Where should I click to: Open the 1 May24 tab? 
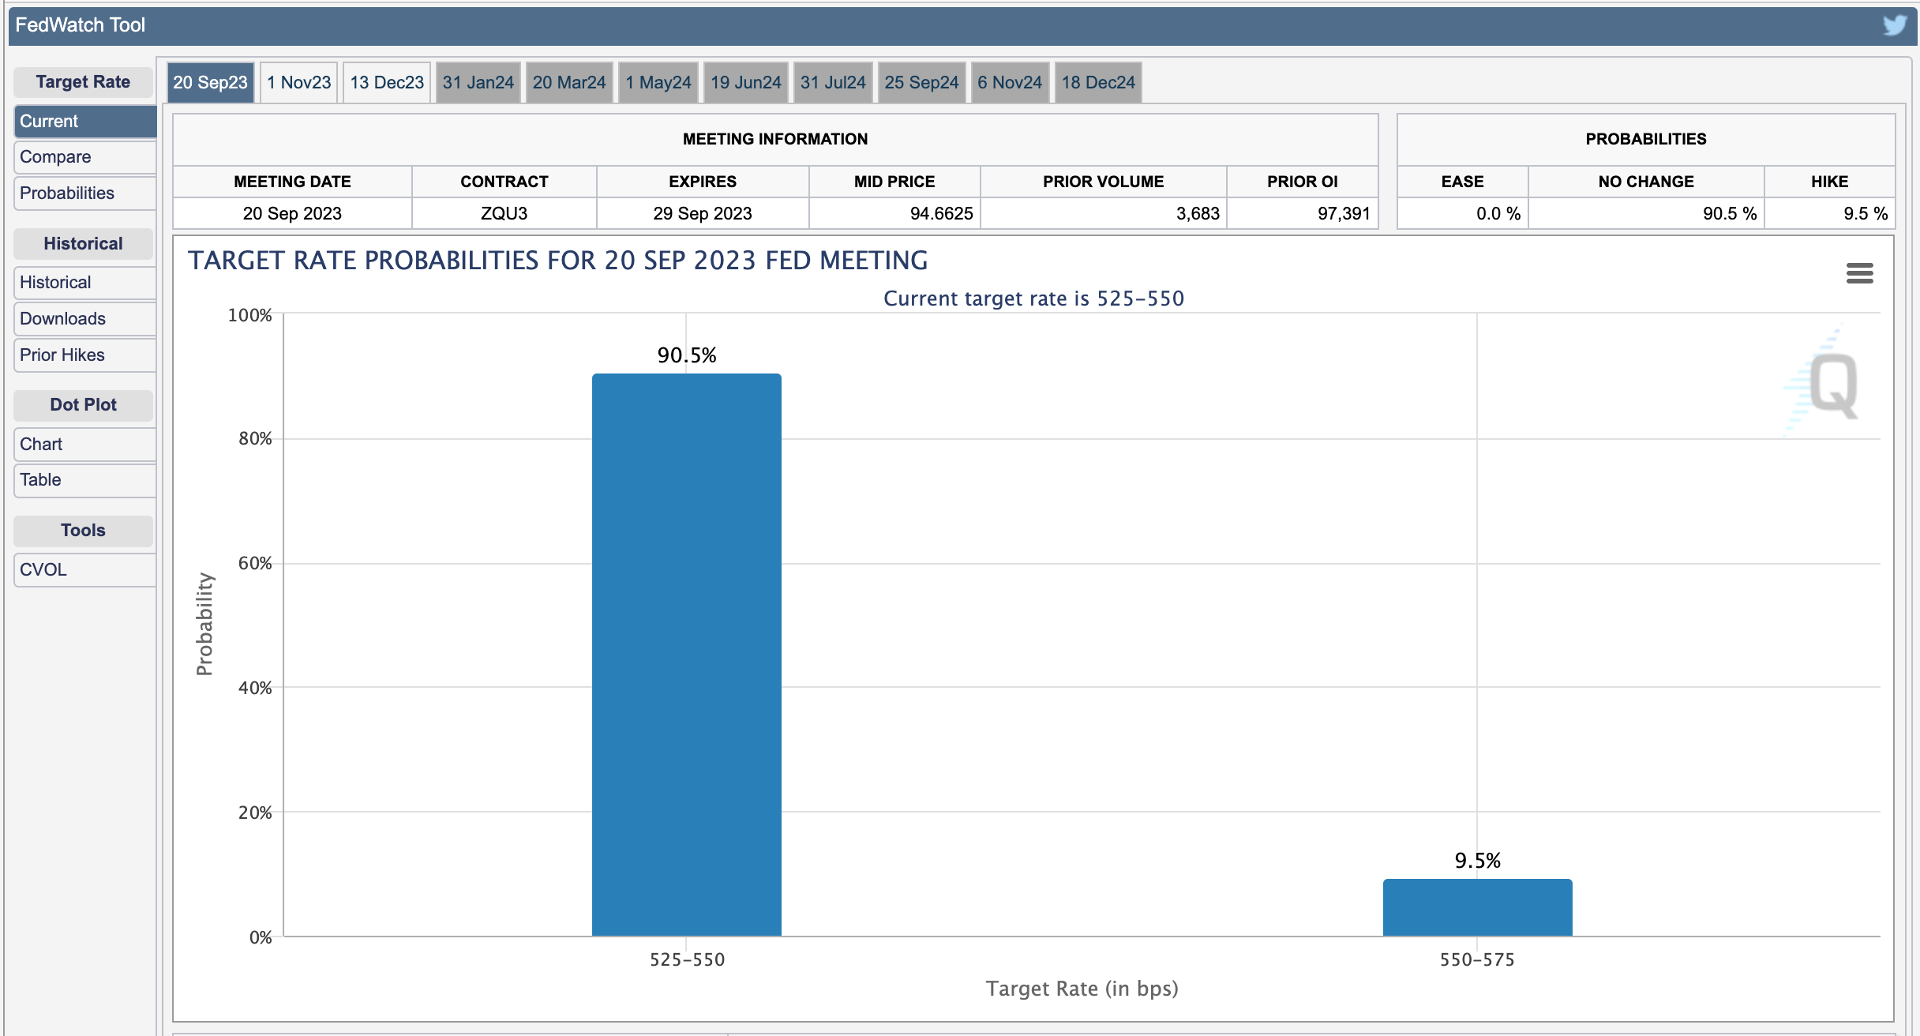coord(658,82)
